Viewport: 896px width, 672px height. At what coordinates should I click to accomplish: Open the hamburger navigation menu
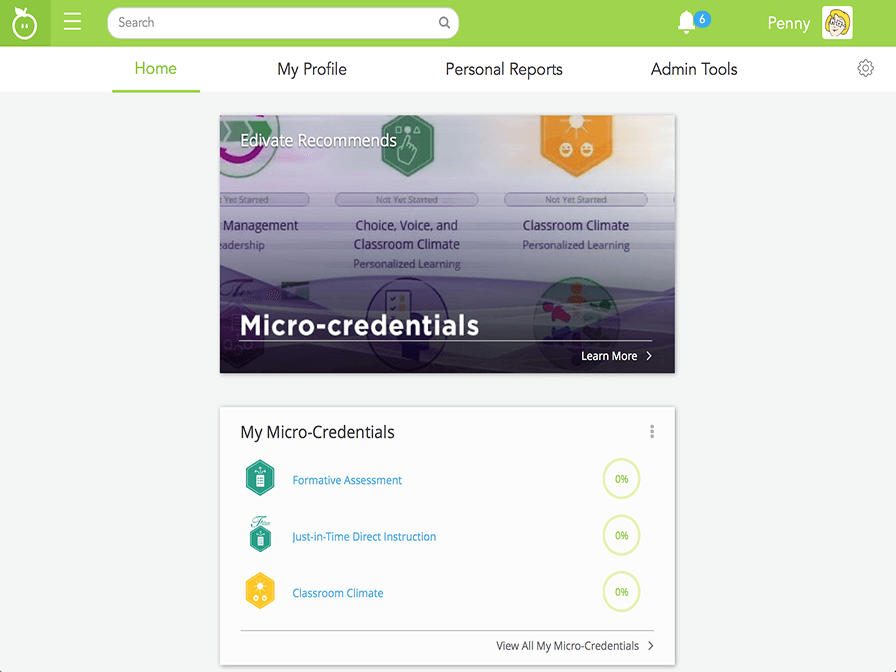point(73,22)
